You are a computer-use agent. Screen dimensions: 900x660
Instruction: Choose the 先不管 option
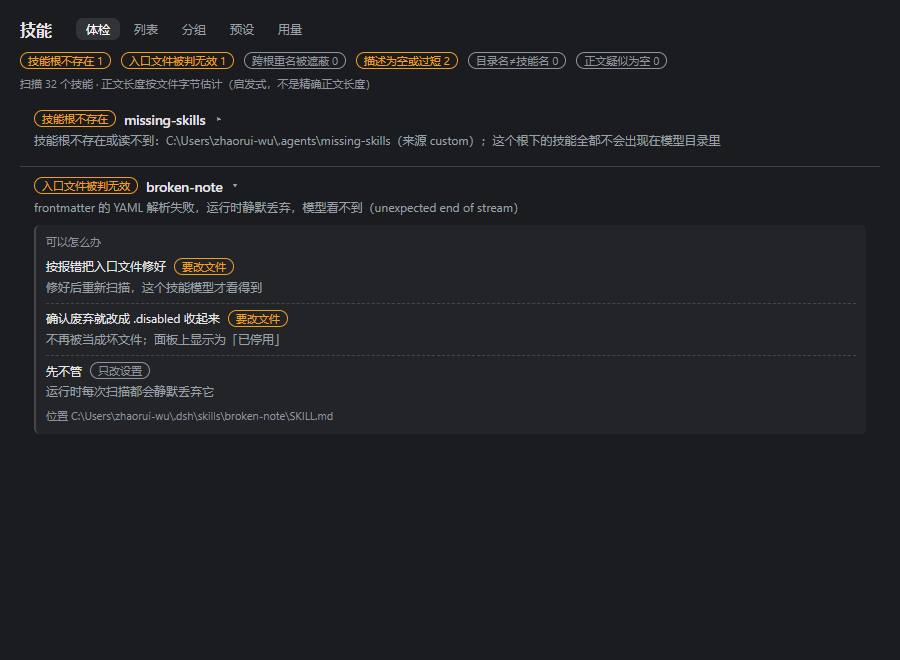[x=64, y=371]
